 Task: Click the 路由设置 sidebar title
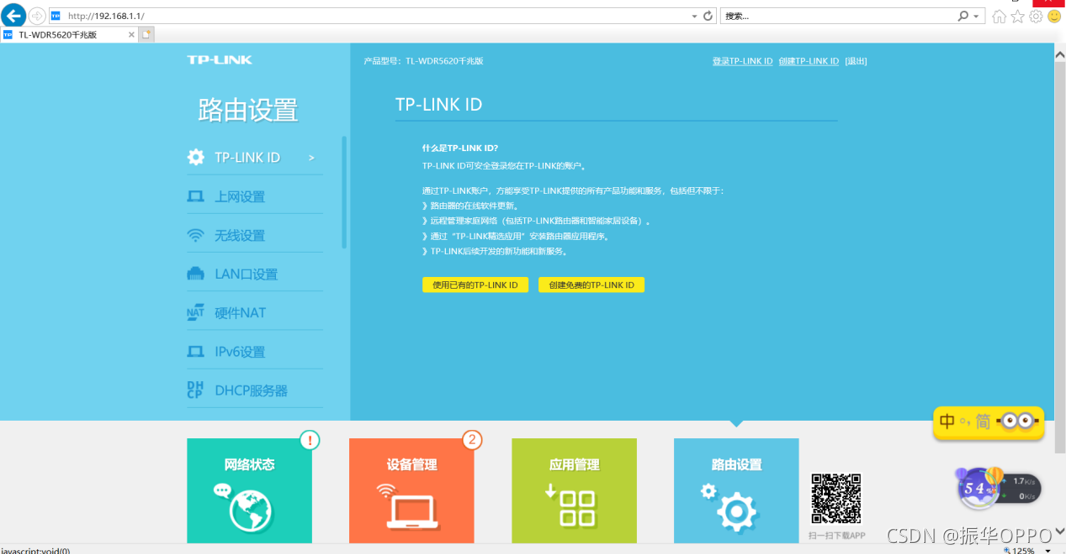click(x=248, y=110)
